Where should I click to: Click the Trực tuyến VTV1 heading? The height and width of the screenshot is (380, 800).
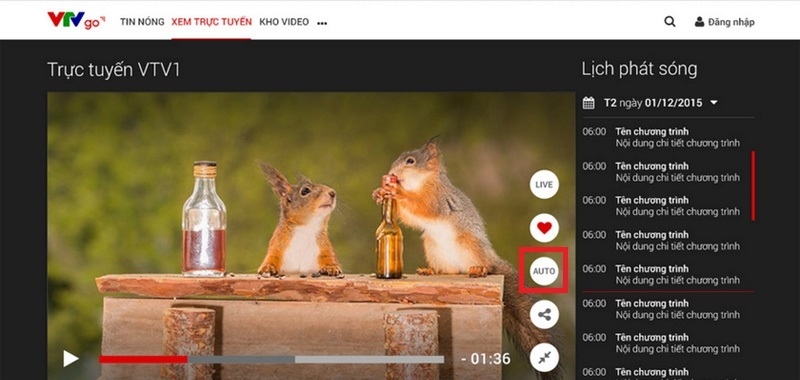coord(114,70)
